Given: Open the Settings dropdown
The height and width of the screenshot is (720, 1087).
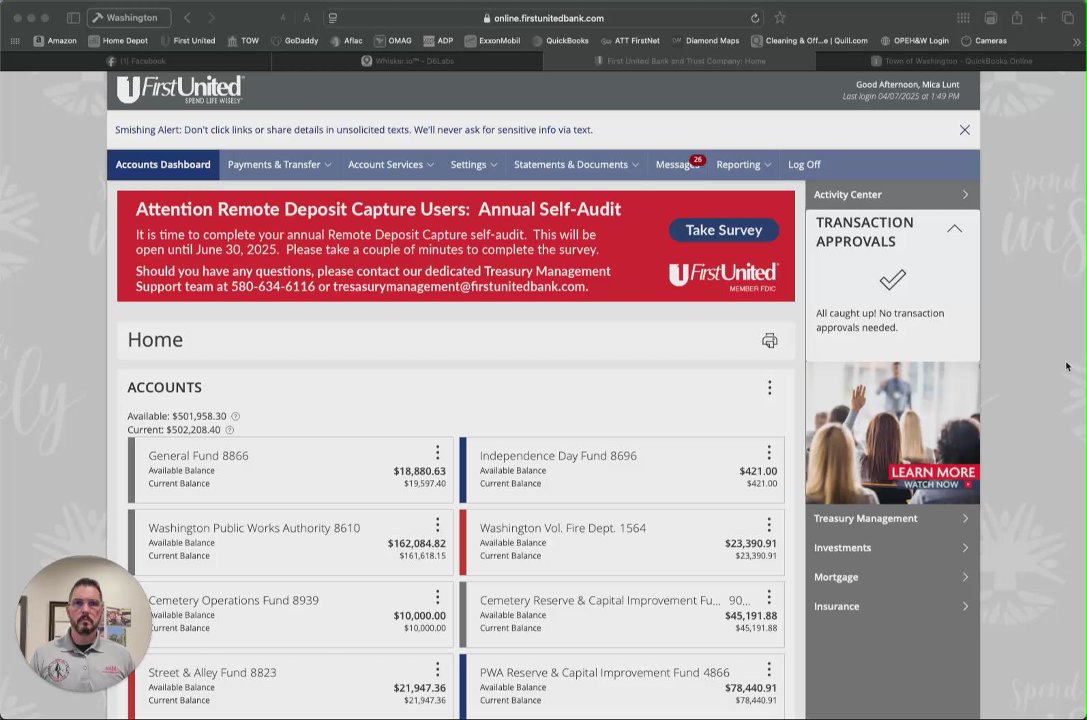Looking at the screenshot, I should [x=474, y=165].
